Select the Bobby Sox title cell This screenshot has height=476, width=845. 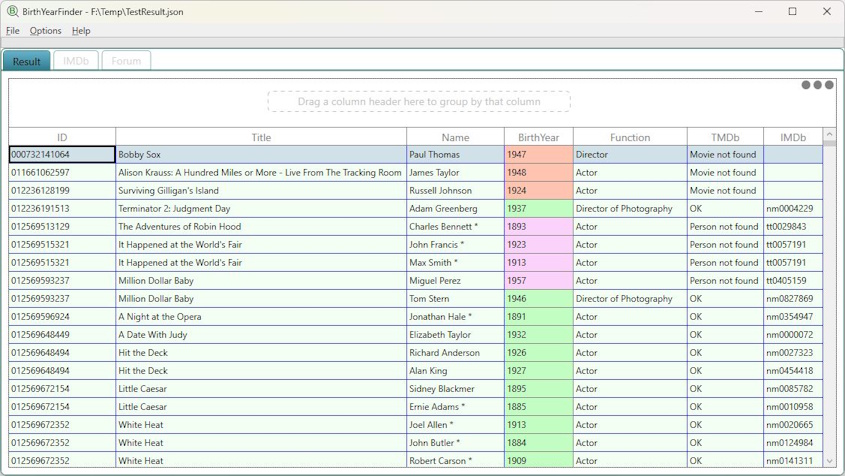click(x=261, y=155)
